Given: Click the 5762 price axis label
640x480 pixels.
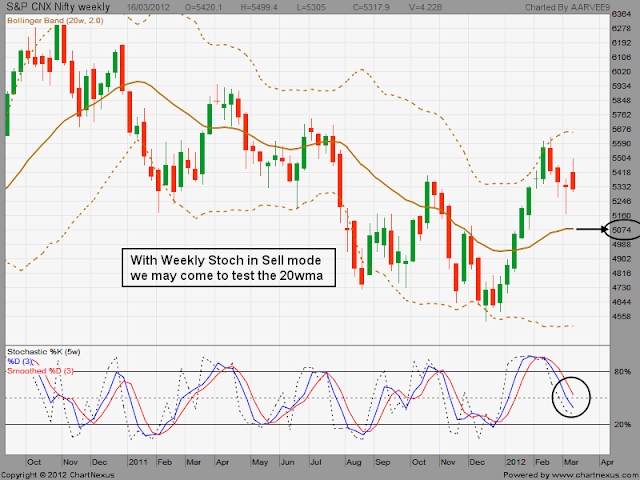Looking at the screenshot, I should (621, 115).
